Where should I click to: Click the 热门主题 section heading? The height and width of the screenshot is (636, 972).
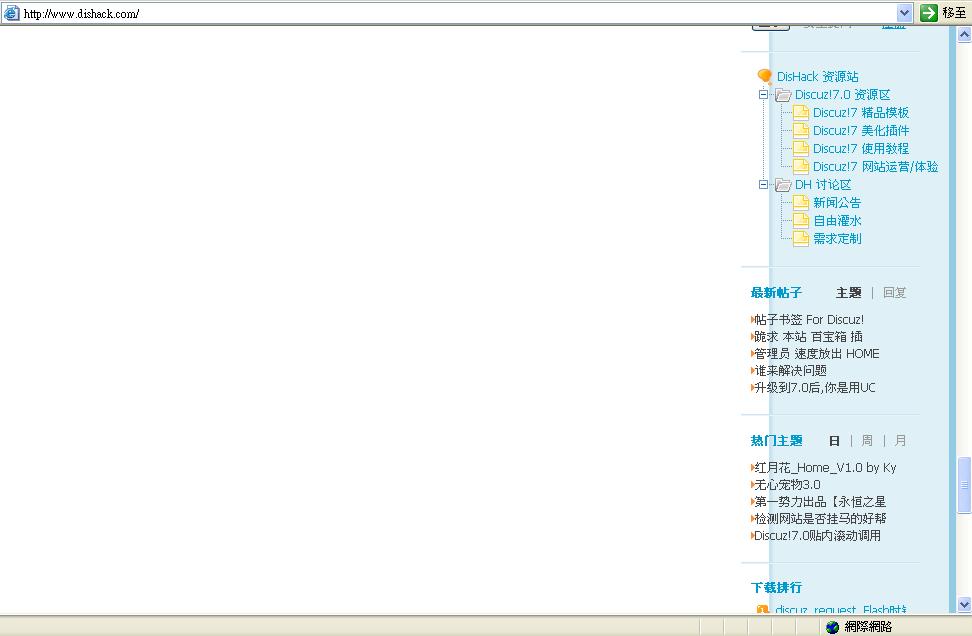(x=776, y=441)
